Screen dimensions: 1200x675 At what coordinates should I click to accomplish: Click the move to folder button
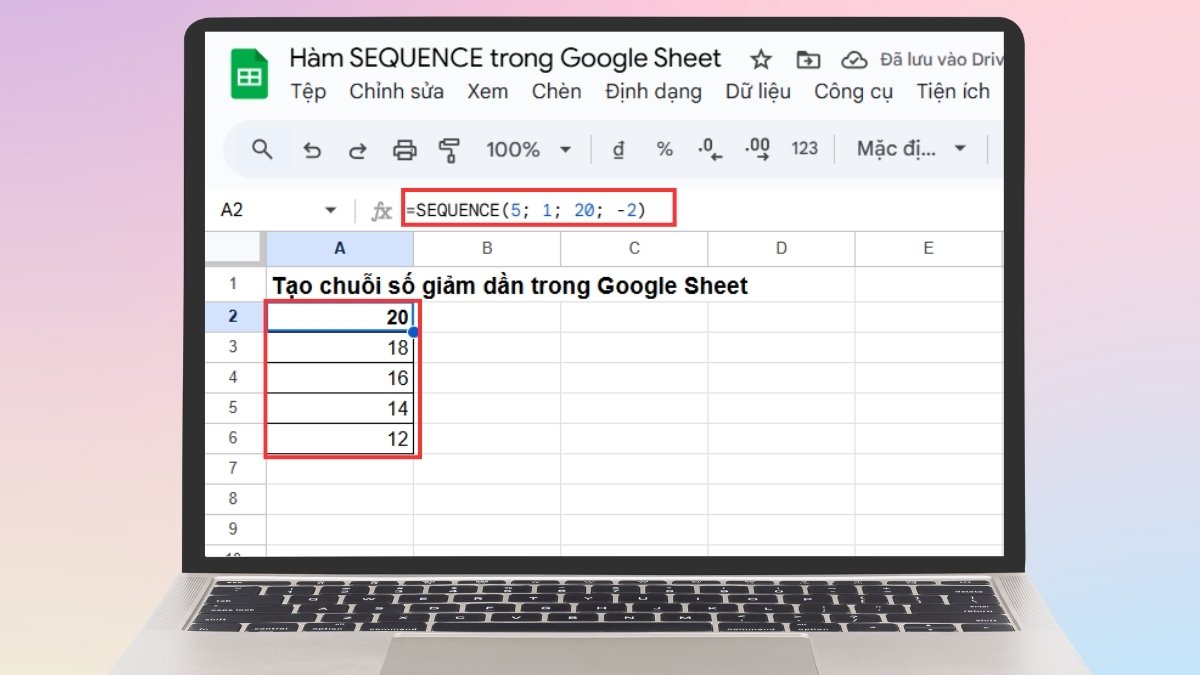click(x=807, y=59)
